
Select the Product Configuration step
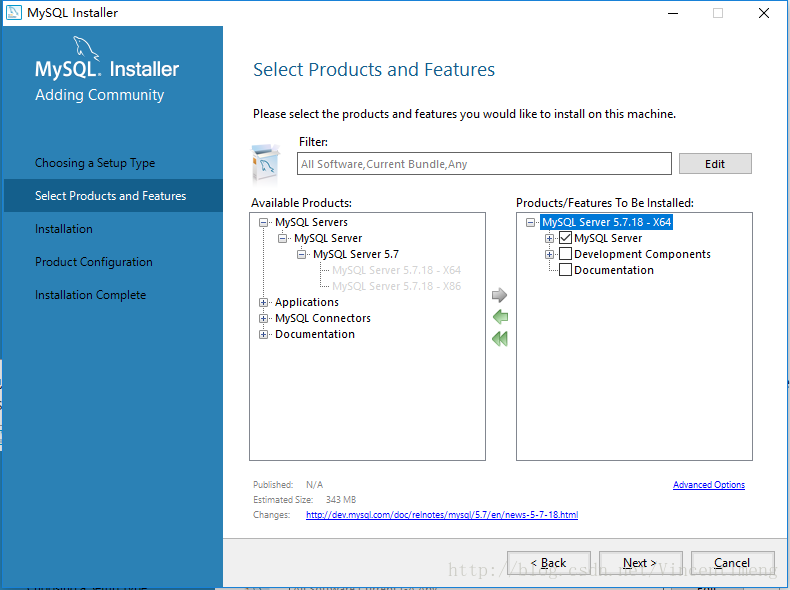click(x=94, y=262)
